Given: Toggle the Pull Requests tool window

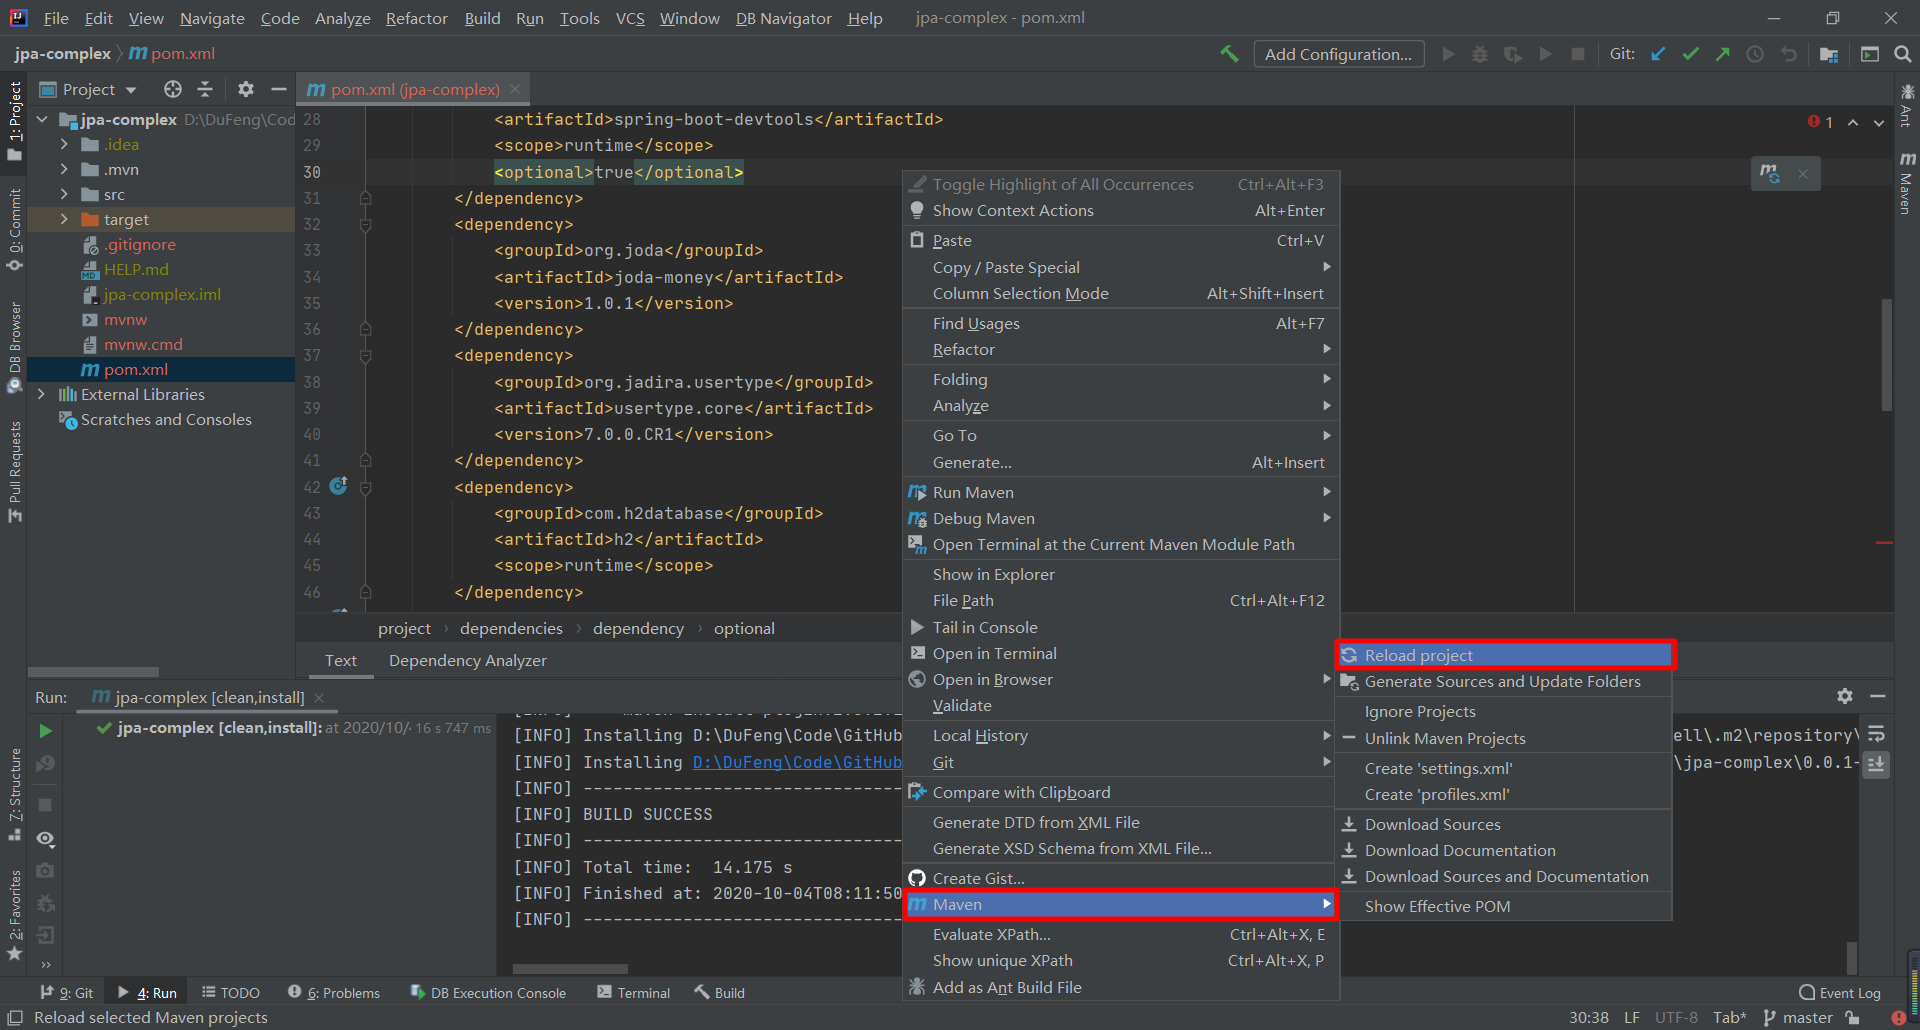Looking at the screenshot, I should click(14, 470).
